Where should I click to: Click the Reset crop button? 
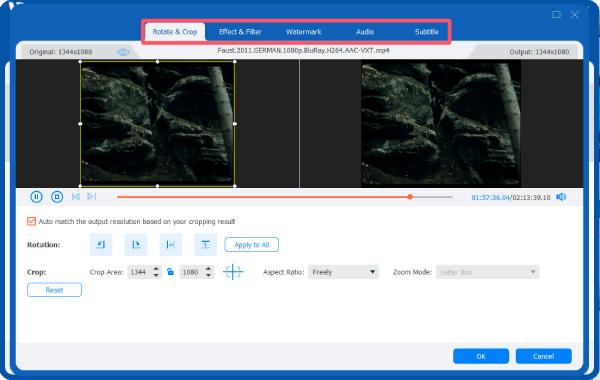click(54, 290)
